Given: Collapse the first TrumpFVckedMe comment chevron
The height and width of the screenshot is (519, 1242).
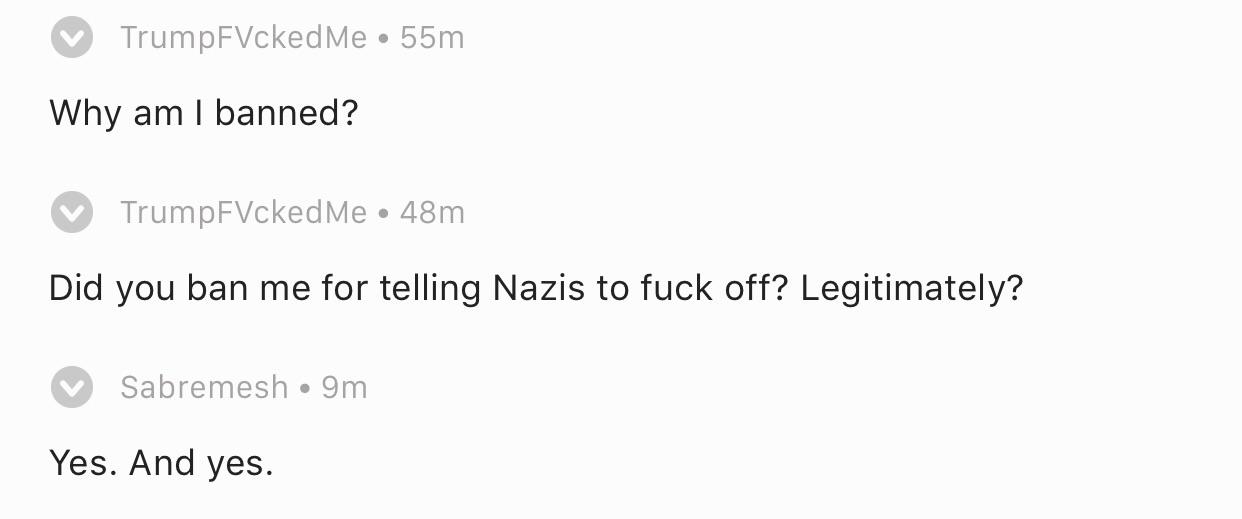Looking at the screenshot, I should point(72,38).
